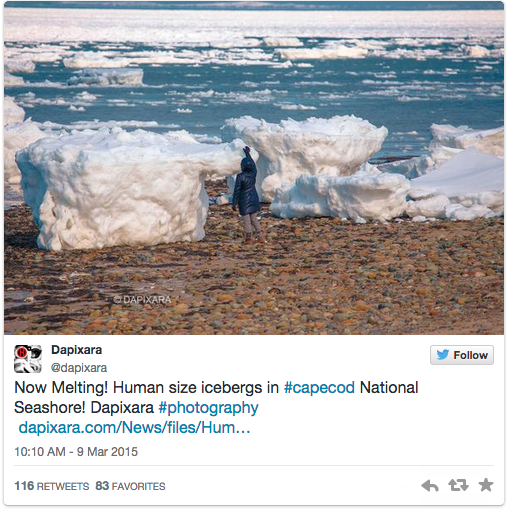508x510 pixels.
Task: Click the RETWEETS label text
Action: (63, 486)
